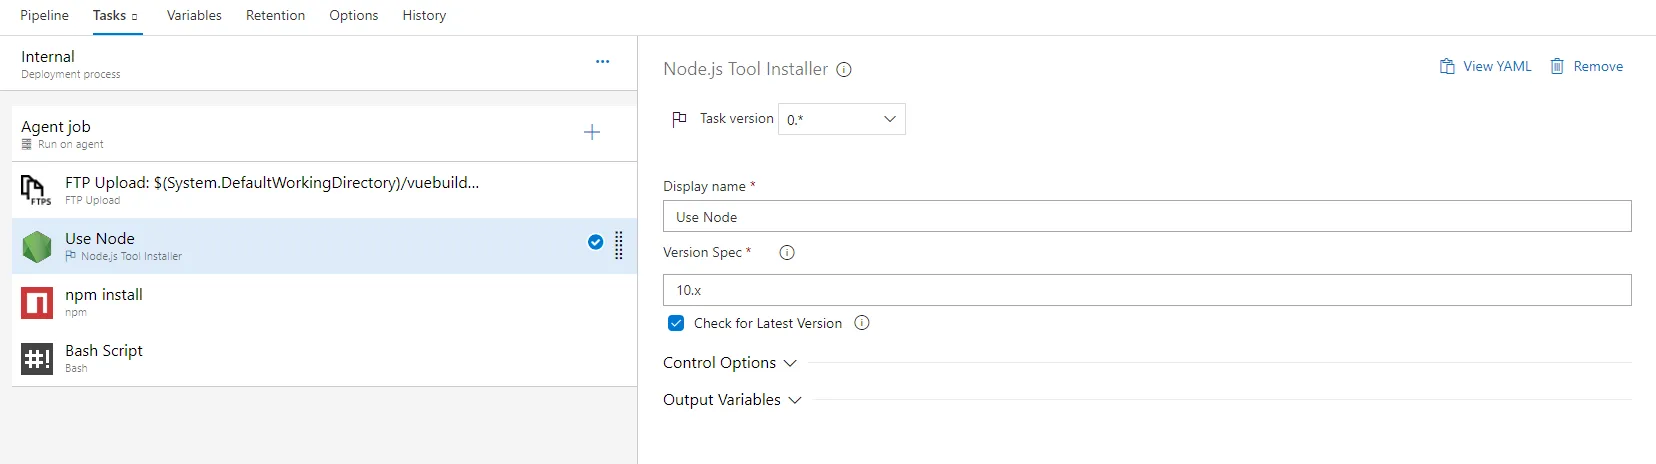Expand the Control Options section
Image resolution: width=1656 pixels, height=464 pixels.
pyautogui.click(x=730, y=363)
